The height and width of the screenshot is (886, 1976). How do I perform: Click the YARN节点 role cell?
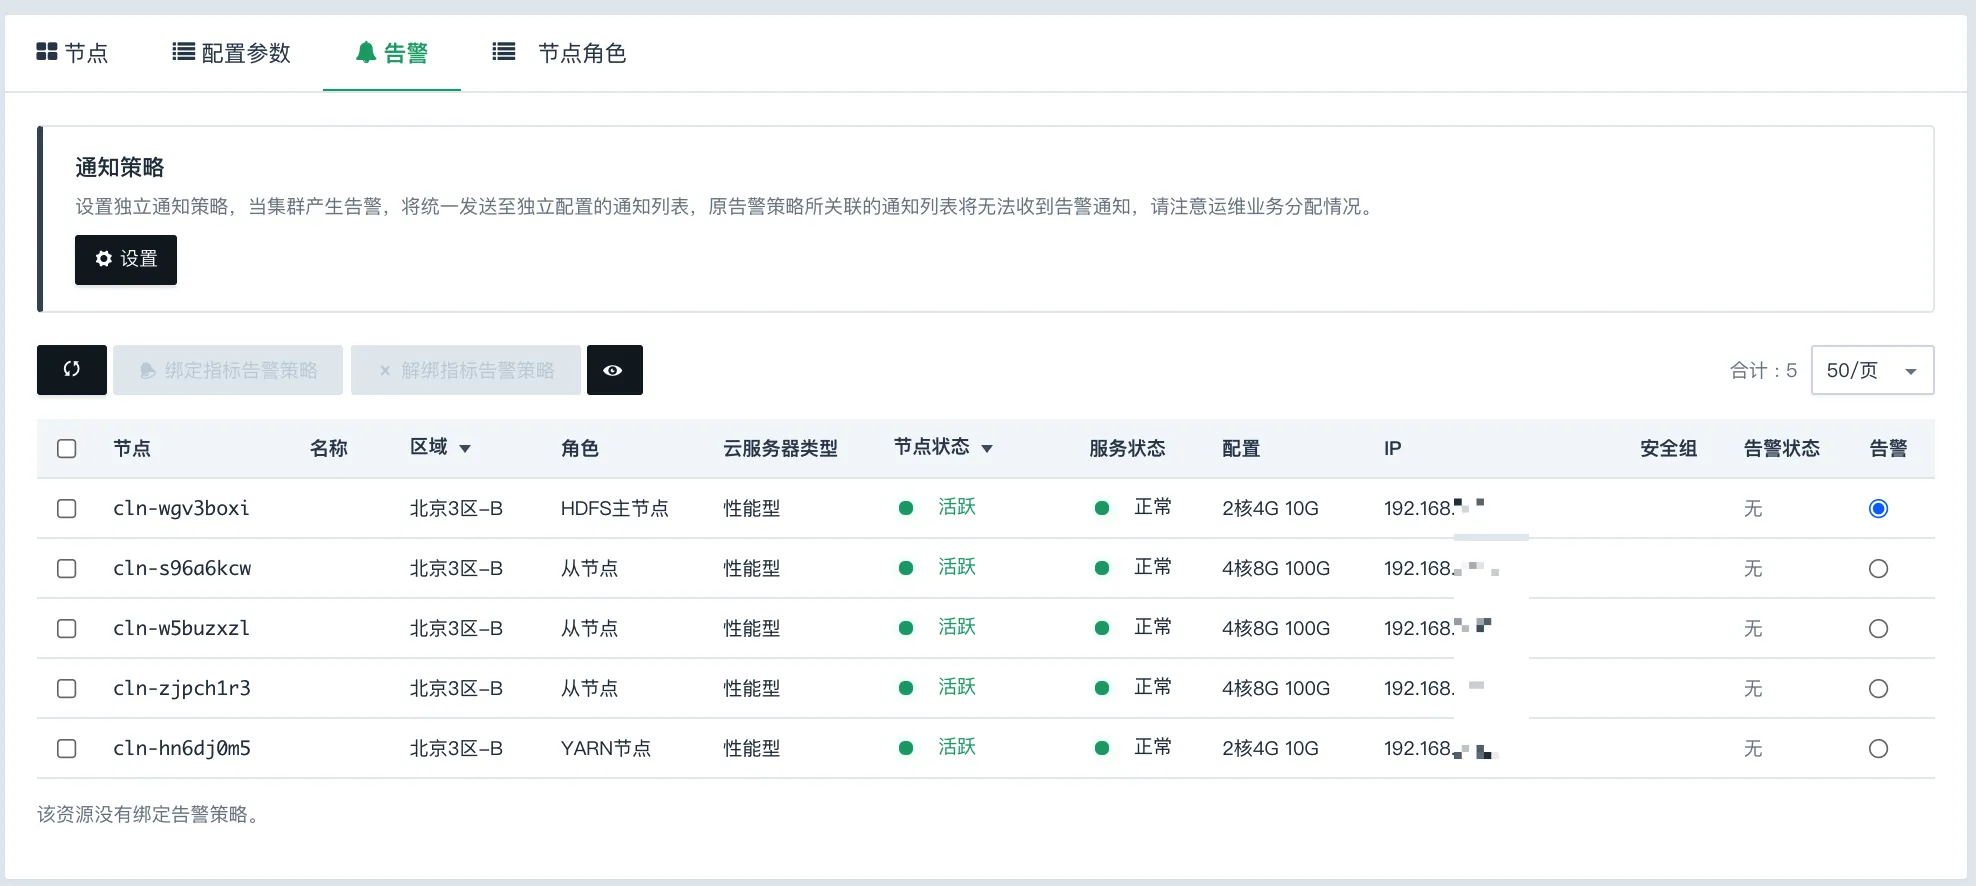(x=606, y=749)
